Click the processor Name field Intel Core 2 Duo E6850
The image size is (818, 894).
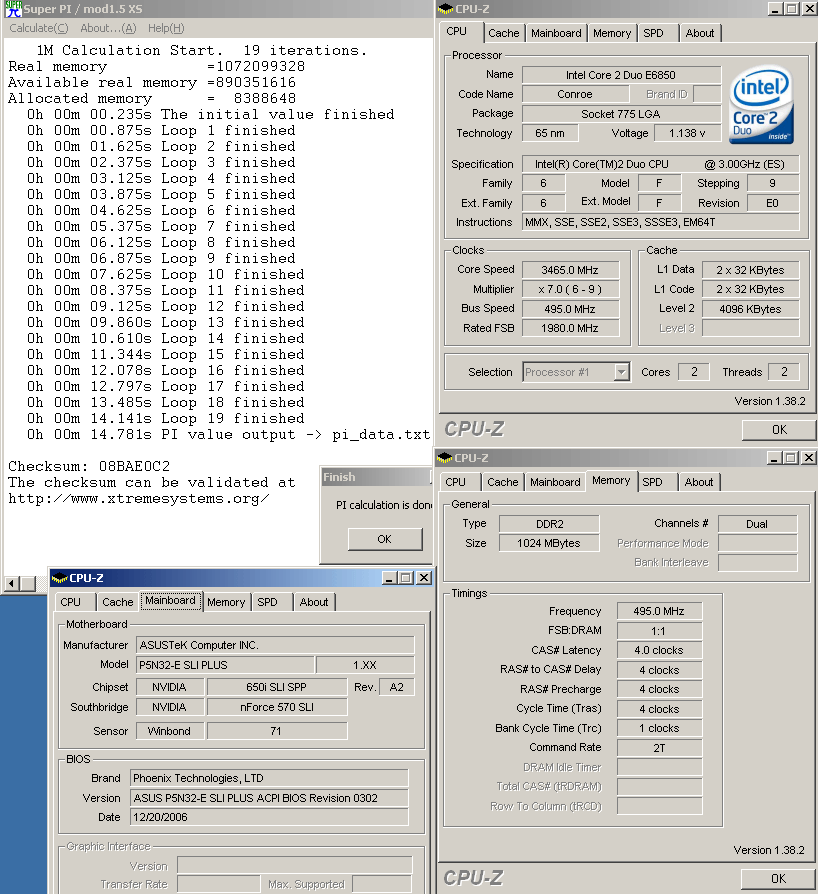(x=621, y=75)
